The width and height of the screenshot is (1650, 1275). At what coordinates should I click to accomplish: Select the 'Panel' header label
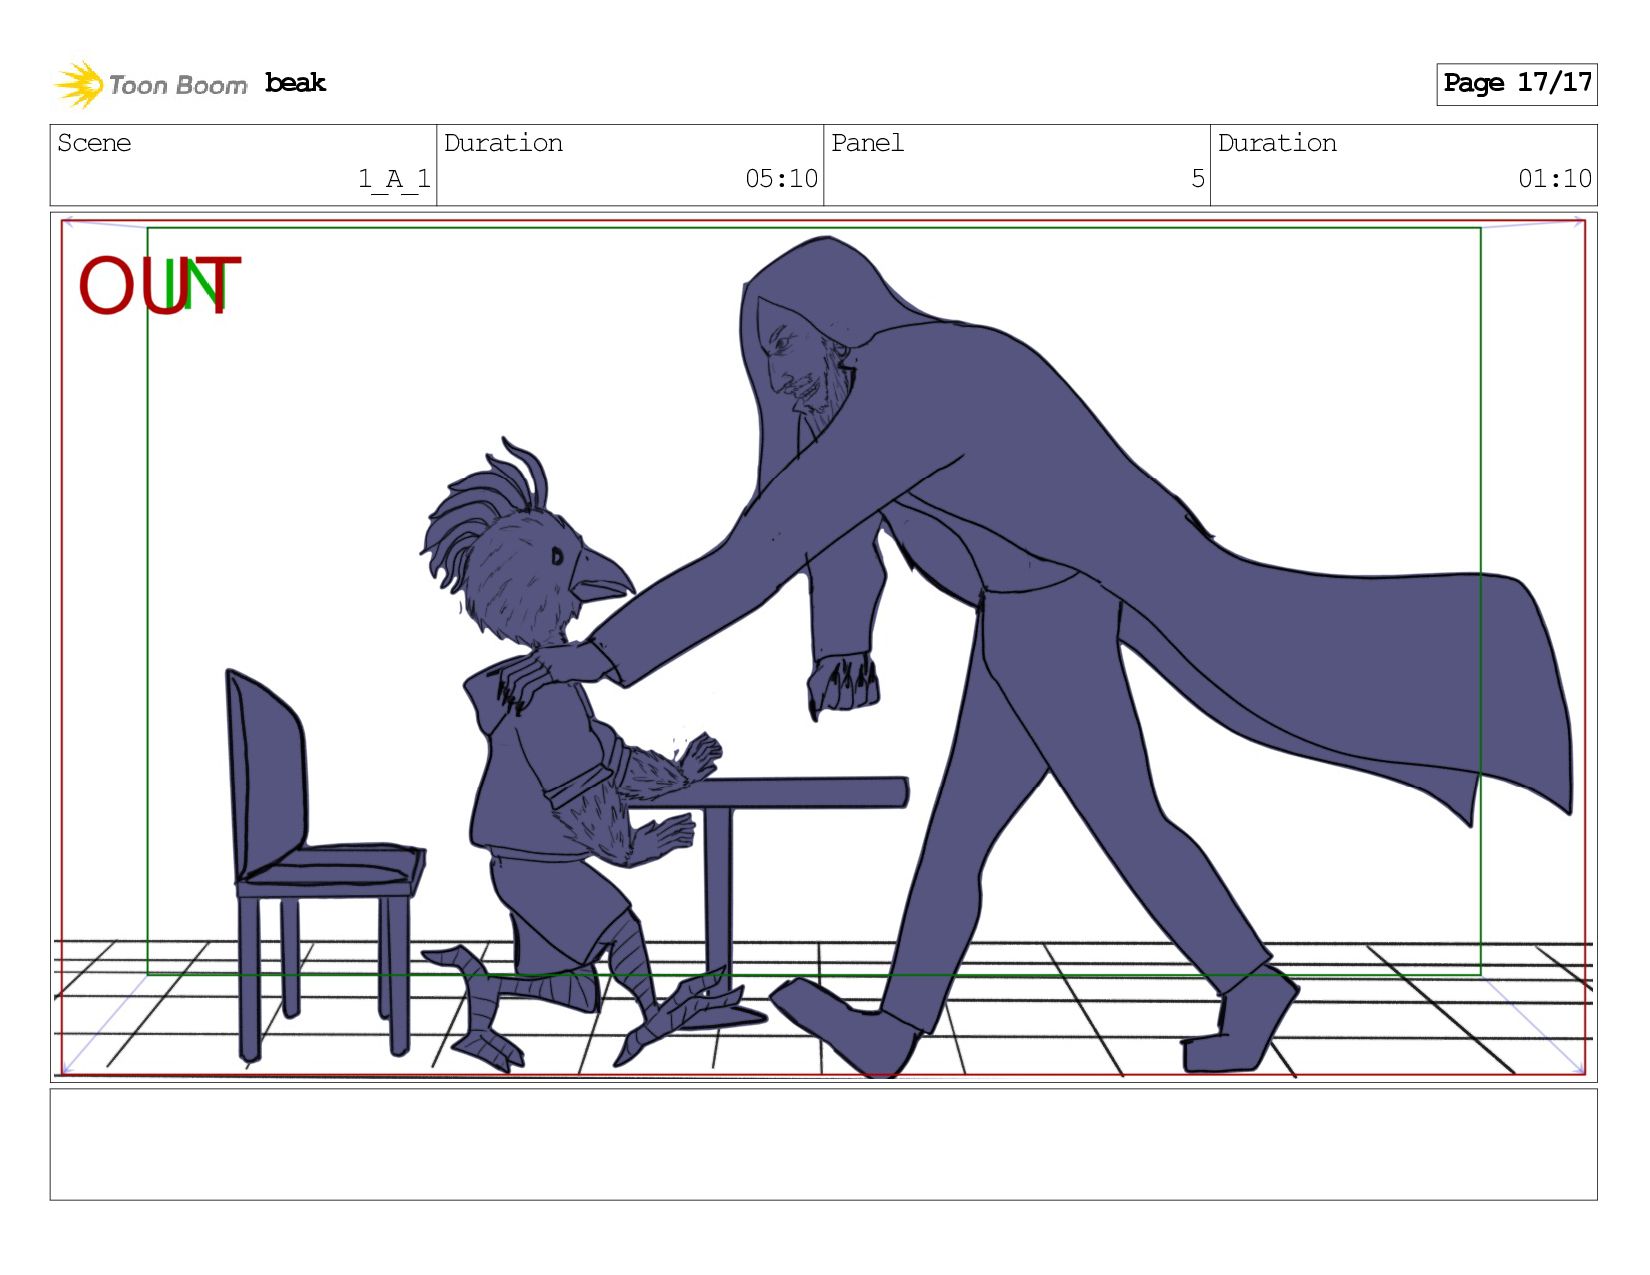click(867, 143)
